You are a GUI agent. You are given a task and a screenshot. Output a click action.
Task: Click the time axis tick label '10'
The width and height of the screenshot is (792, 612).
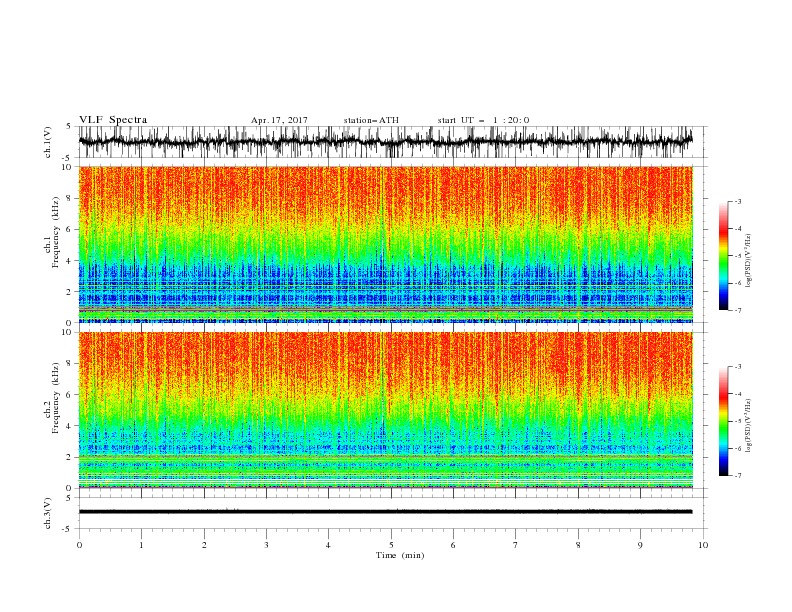(x=703, y=545)
